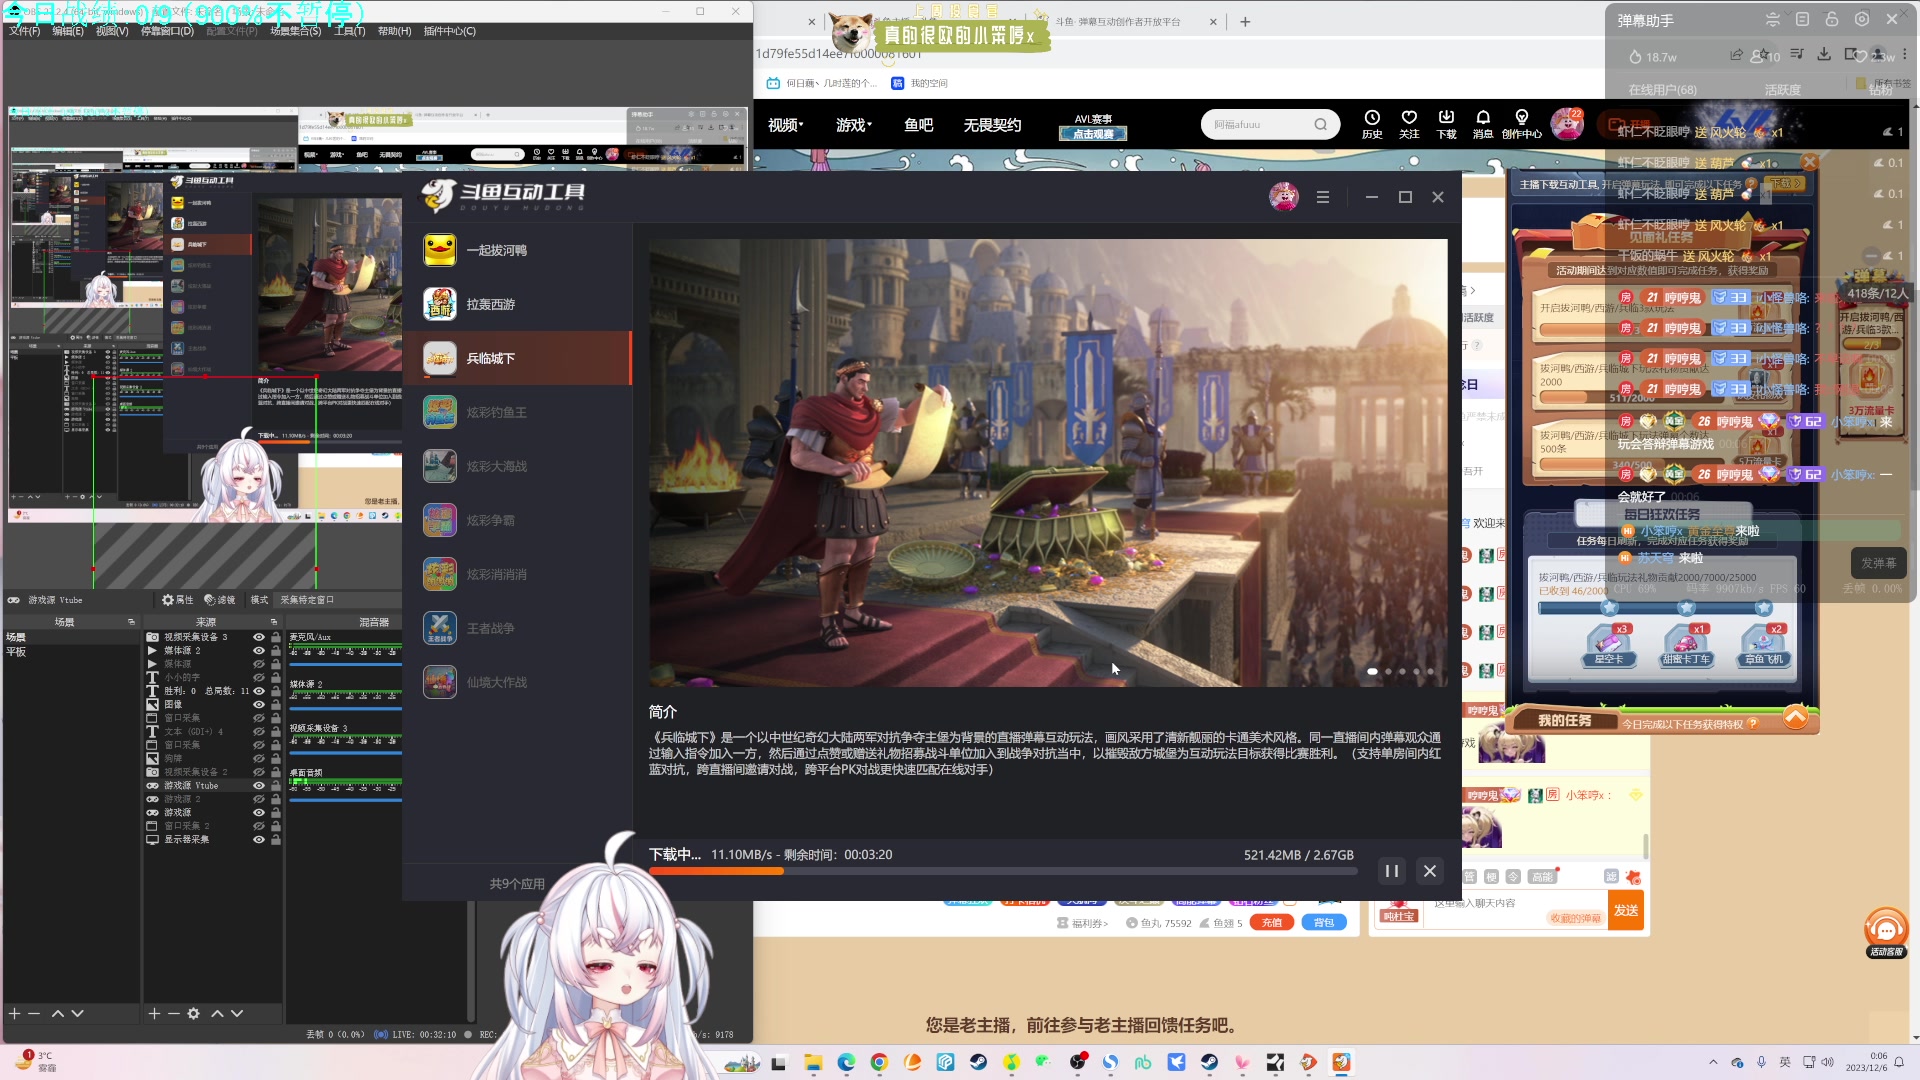
Task: Select the 拉轰西游 game
Action: tap(490, 304)
